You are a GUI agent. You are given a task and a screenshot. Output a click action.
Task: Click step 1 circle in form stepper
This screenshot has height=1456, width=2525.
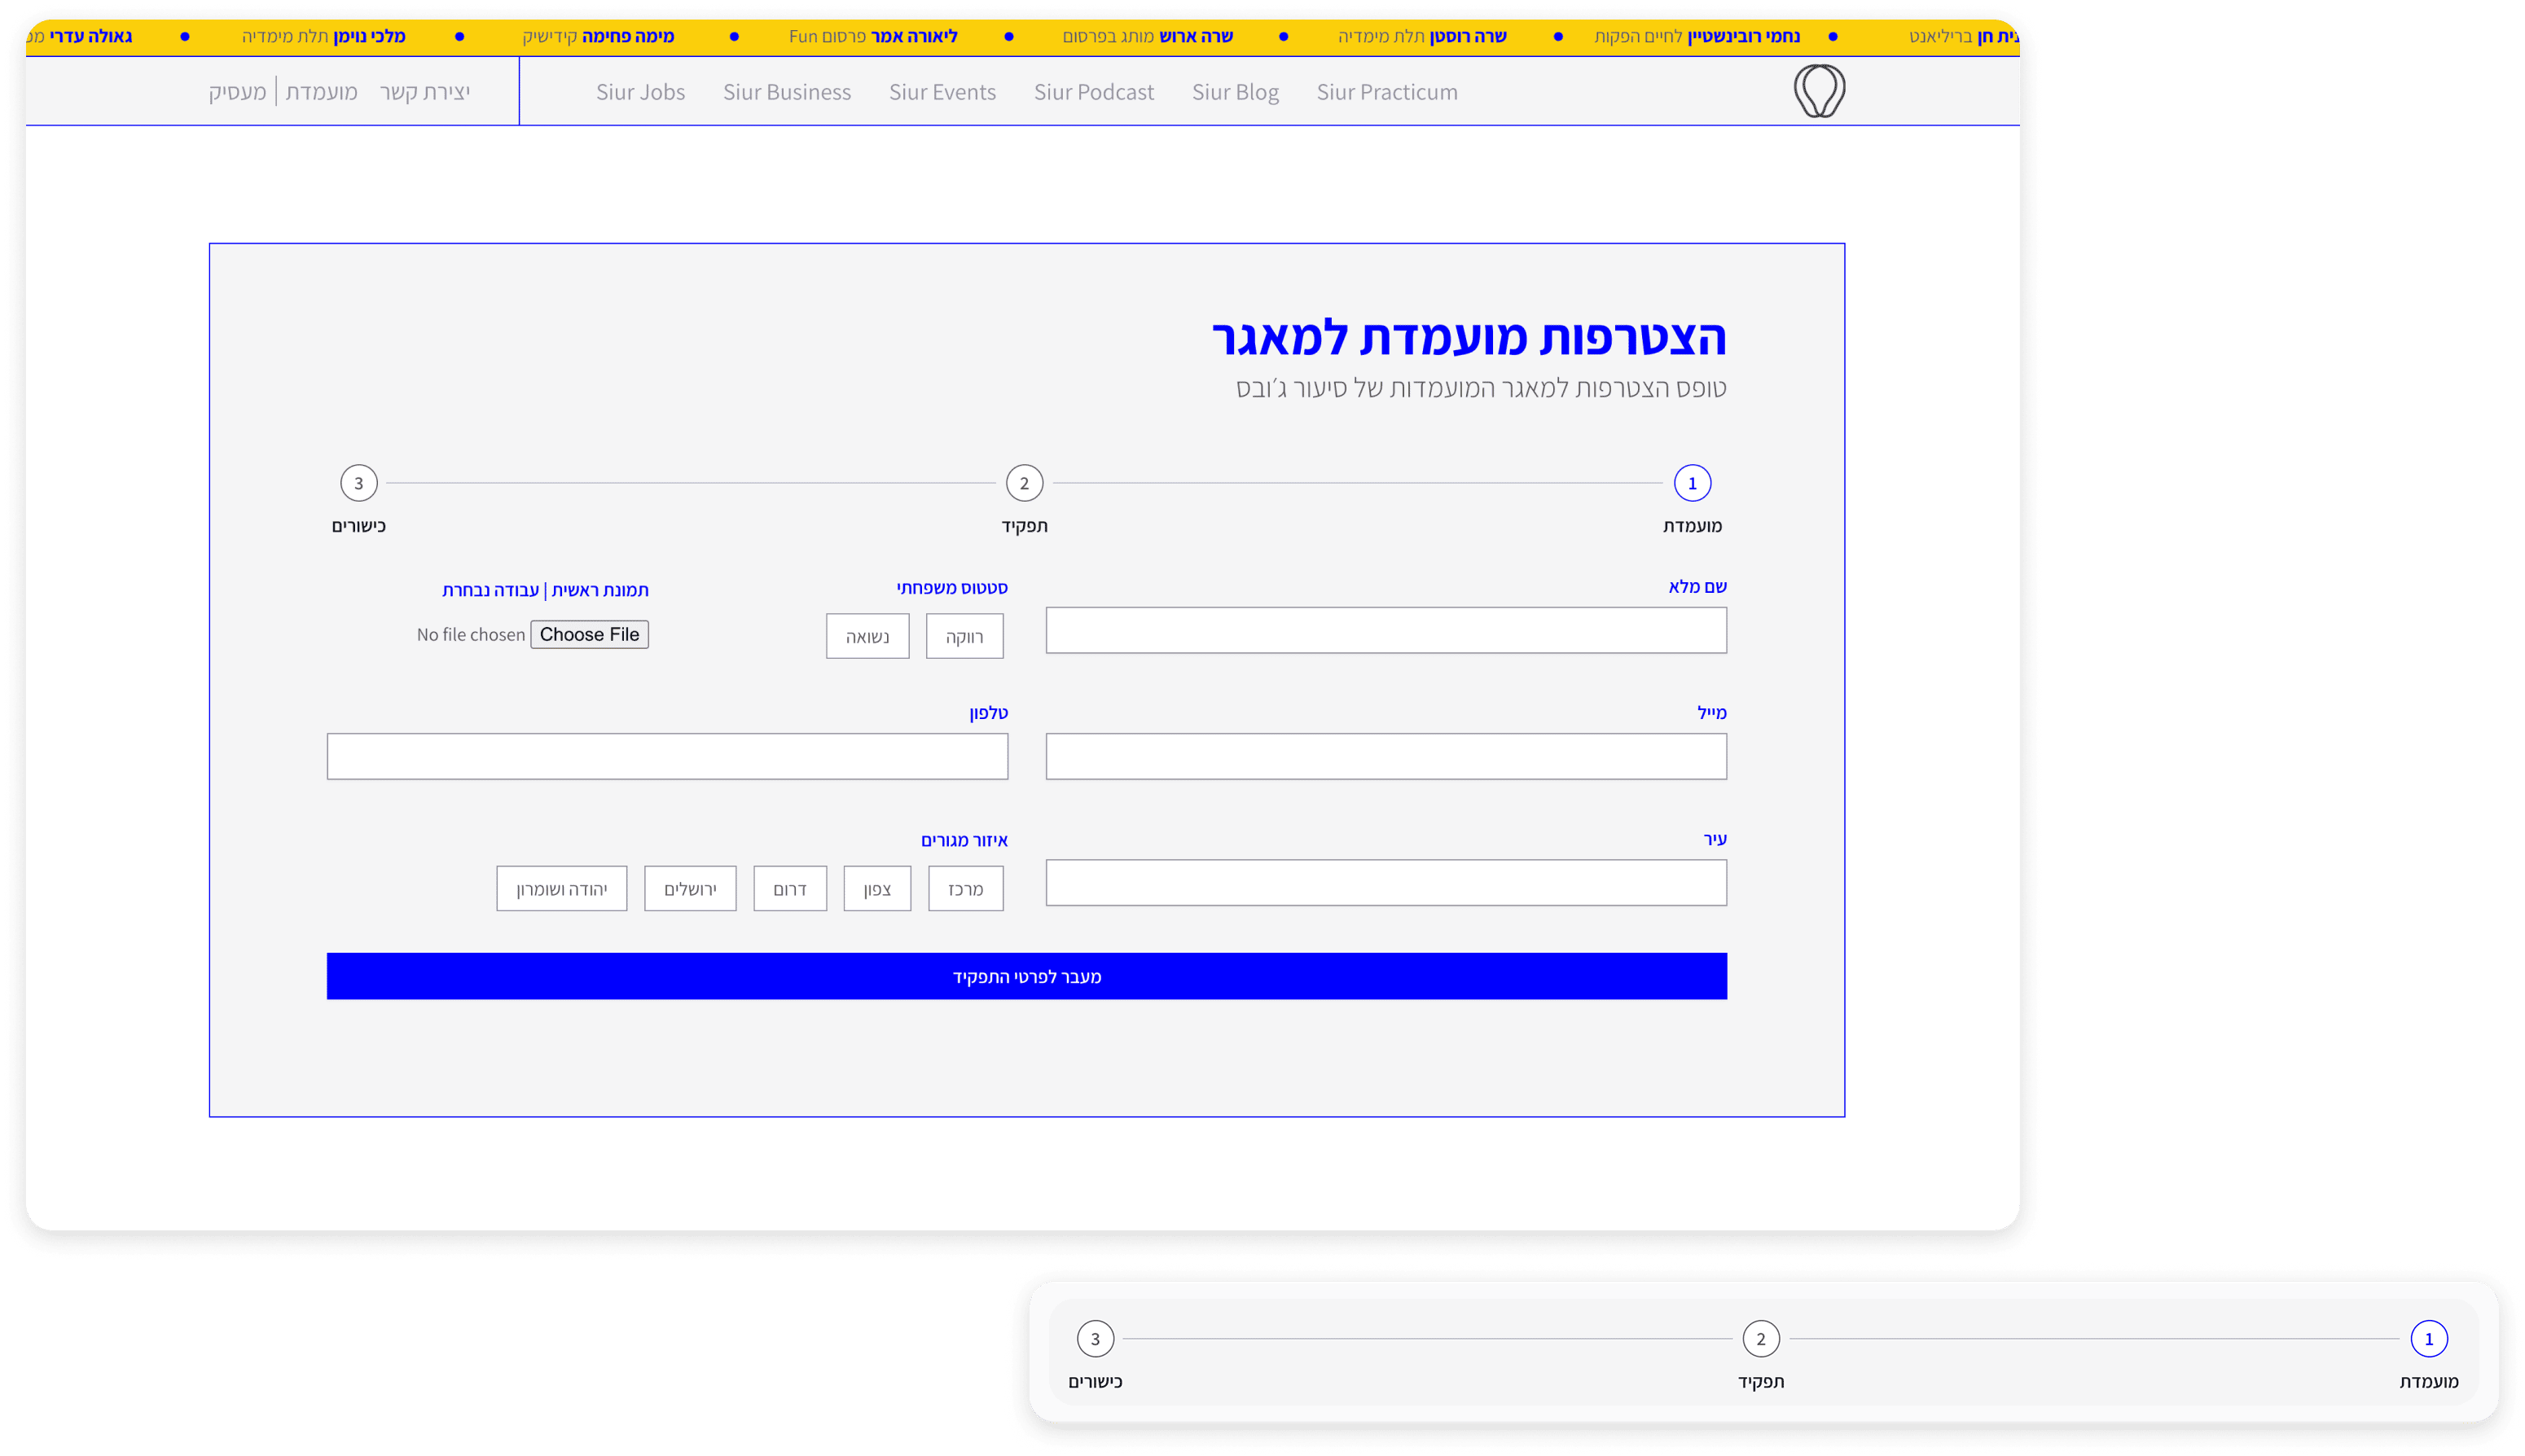click(1692, 483)
